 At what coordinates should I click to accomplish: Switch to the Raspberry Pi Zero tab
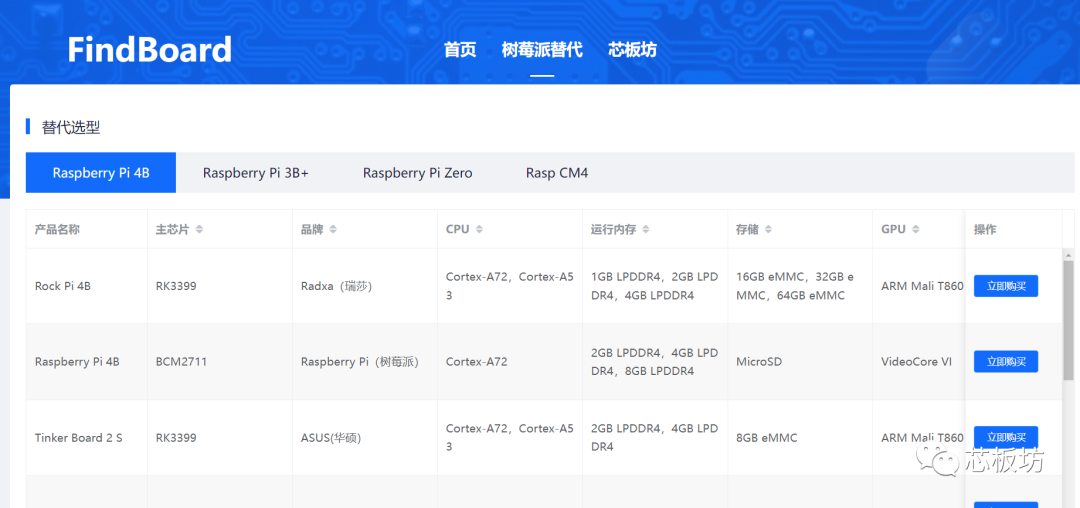(x=417, y=173)
